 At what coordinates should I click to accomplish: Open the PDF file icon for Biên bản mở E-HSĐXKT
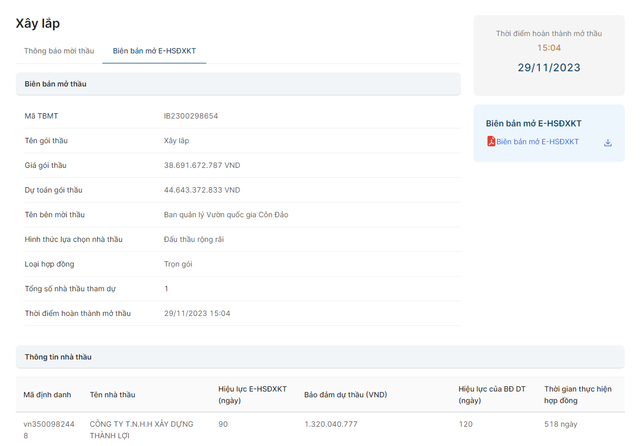click(x=491, y=142)
